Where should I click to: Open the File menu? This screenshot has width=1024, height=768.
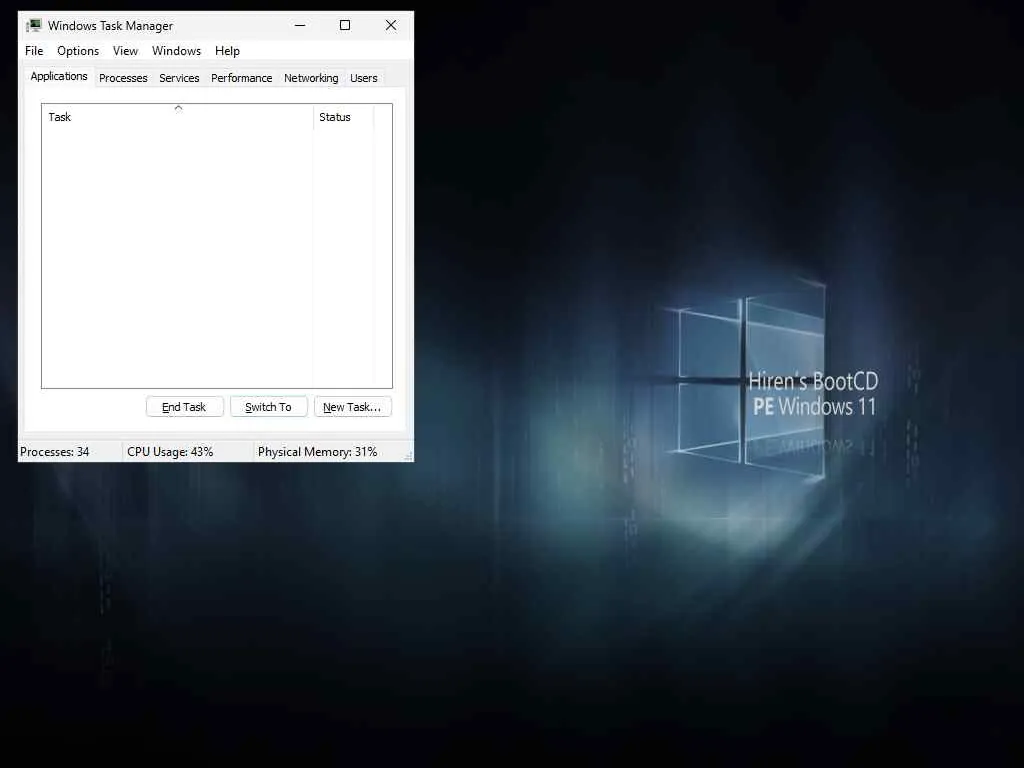pyautogui.click(x=34, y=51)
